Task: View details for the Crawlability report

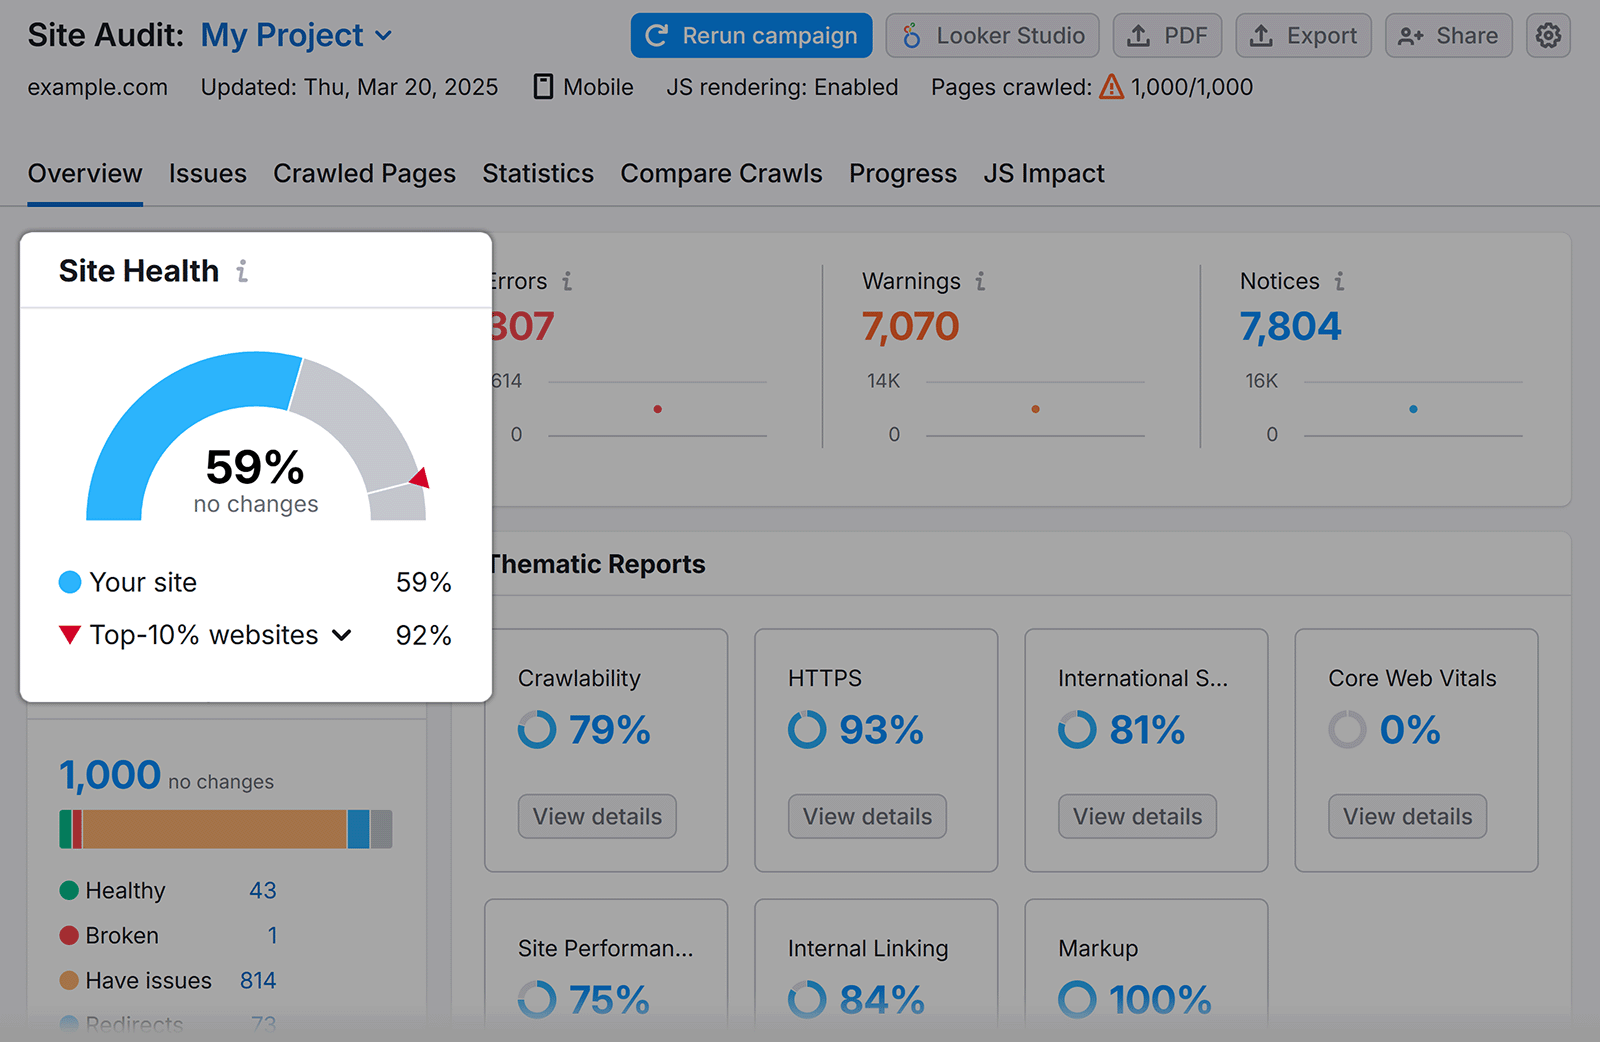Action: point(596,816)
